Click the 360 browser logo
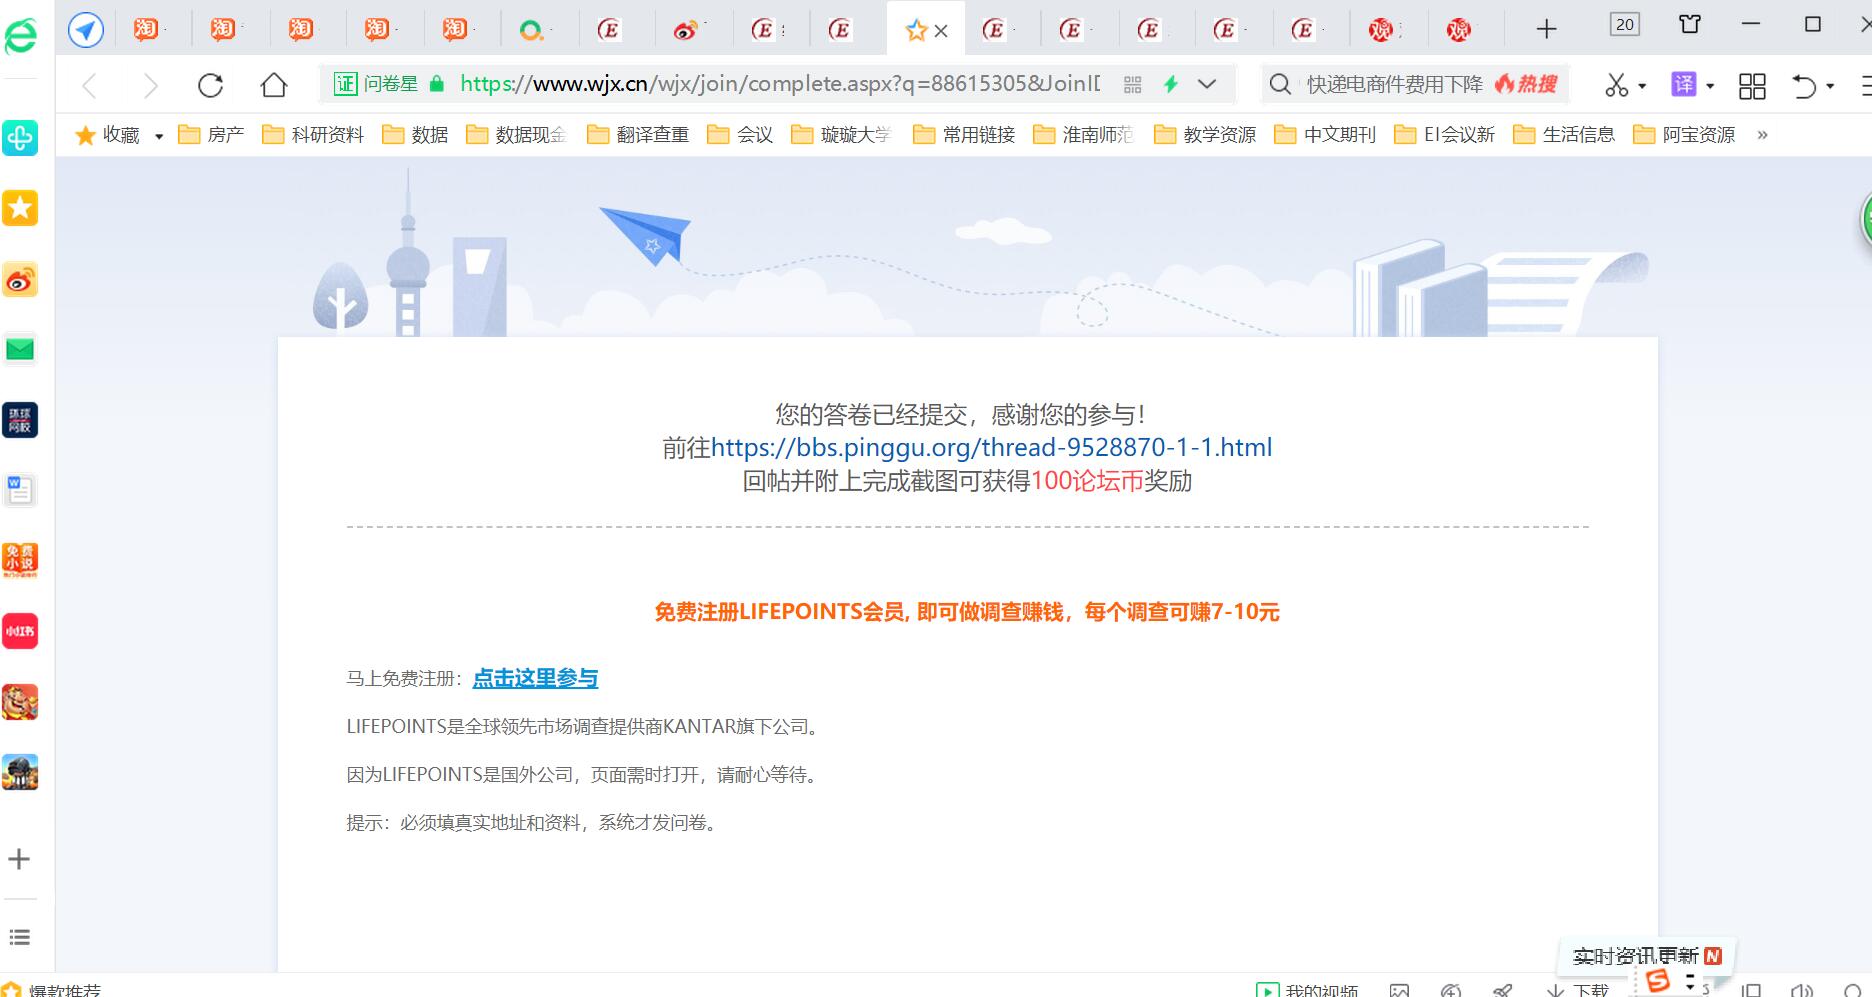1872x997 pixels. 20,37
